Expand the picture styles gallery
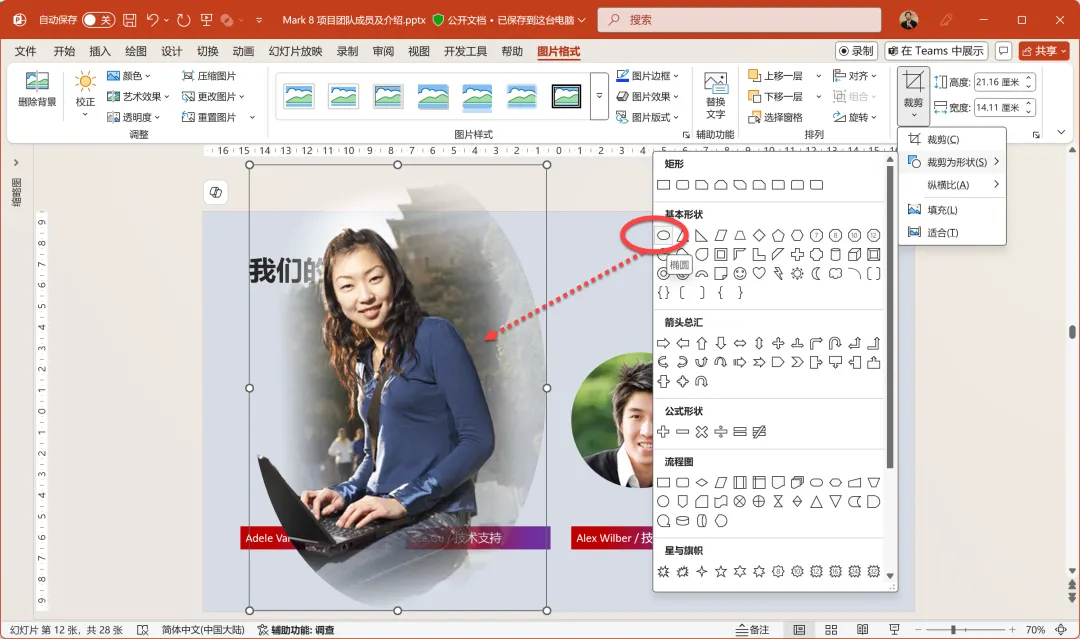1080x639 pixels. [x=600, y=96]
